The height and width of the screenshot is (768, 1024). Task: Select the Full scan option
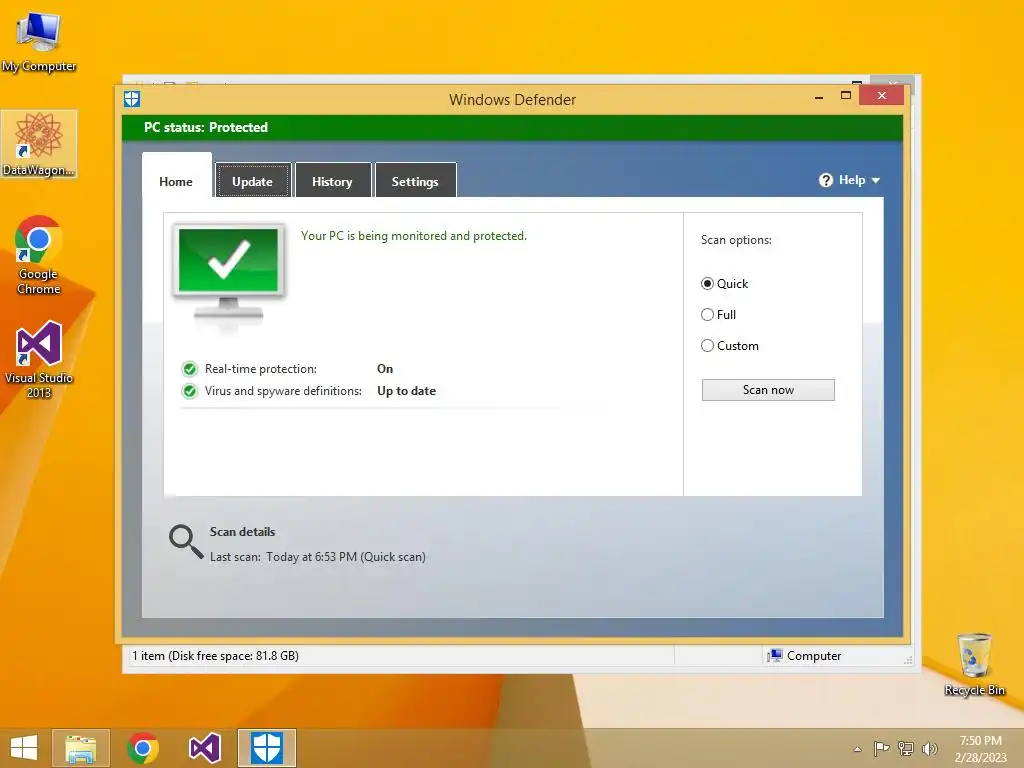pyautogui.click(x=718, y=315)
